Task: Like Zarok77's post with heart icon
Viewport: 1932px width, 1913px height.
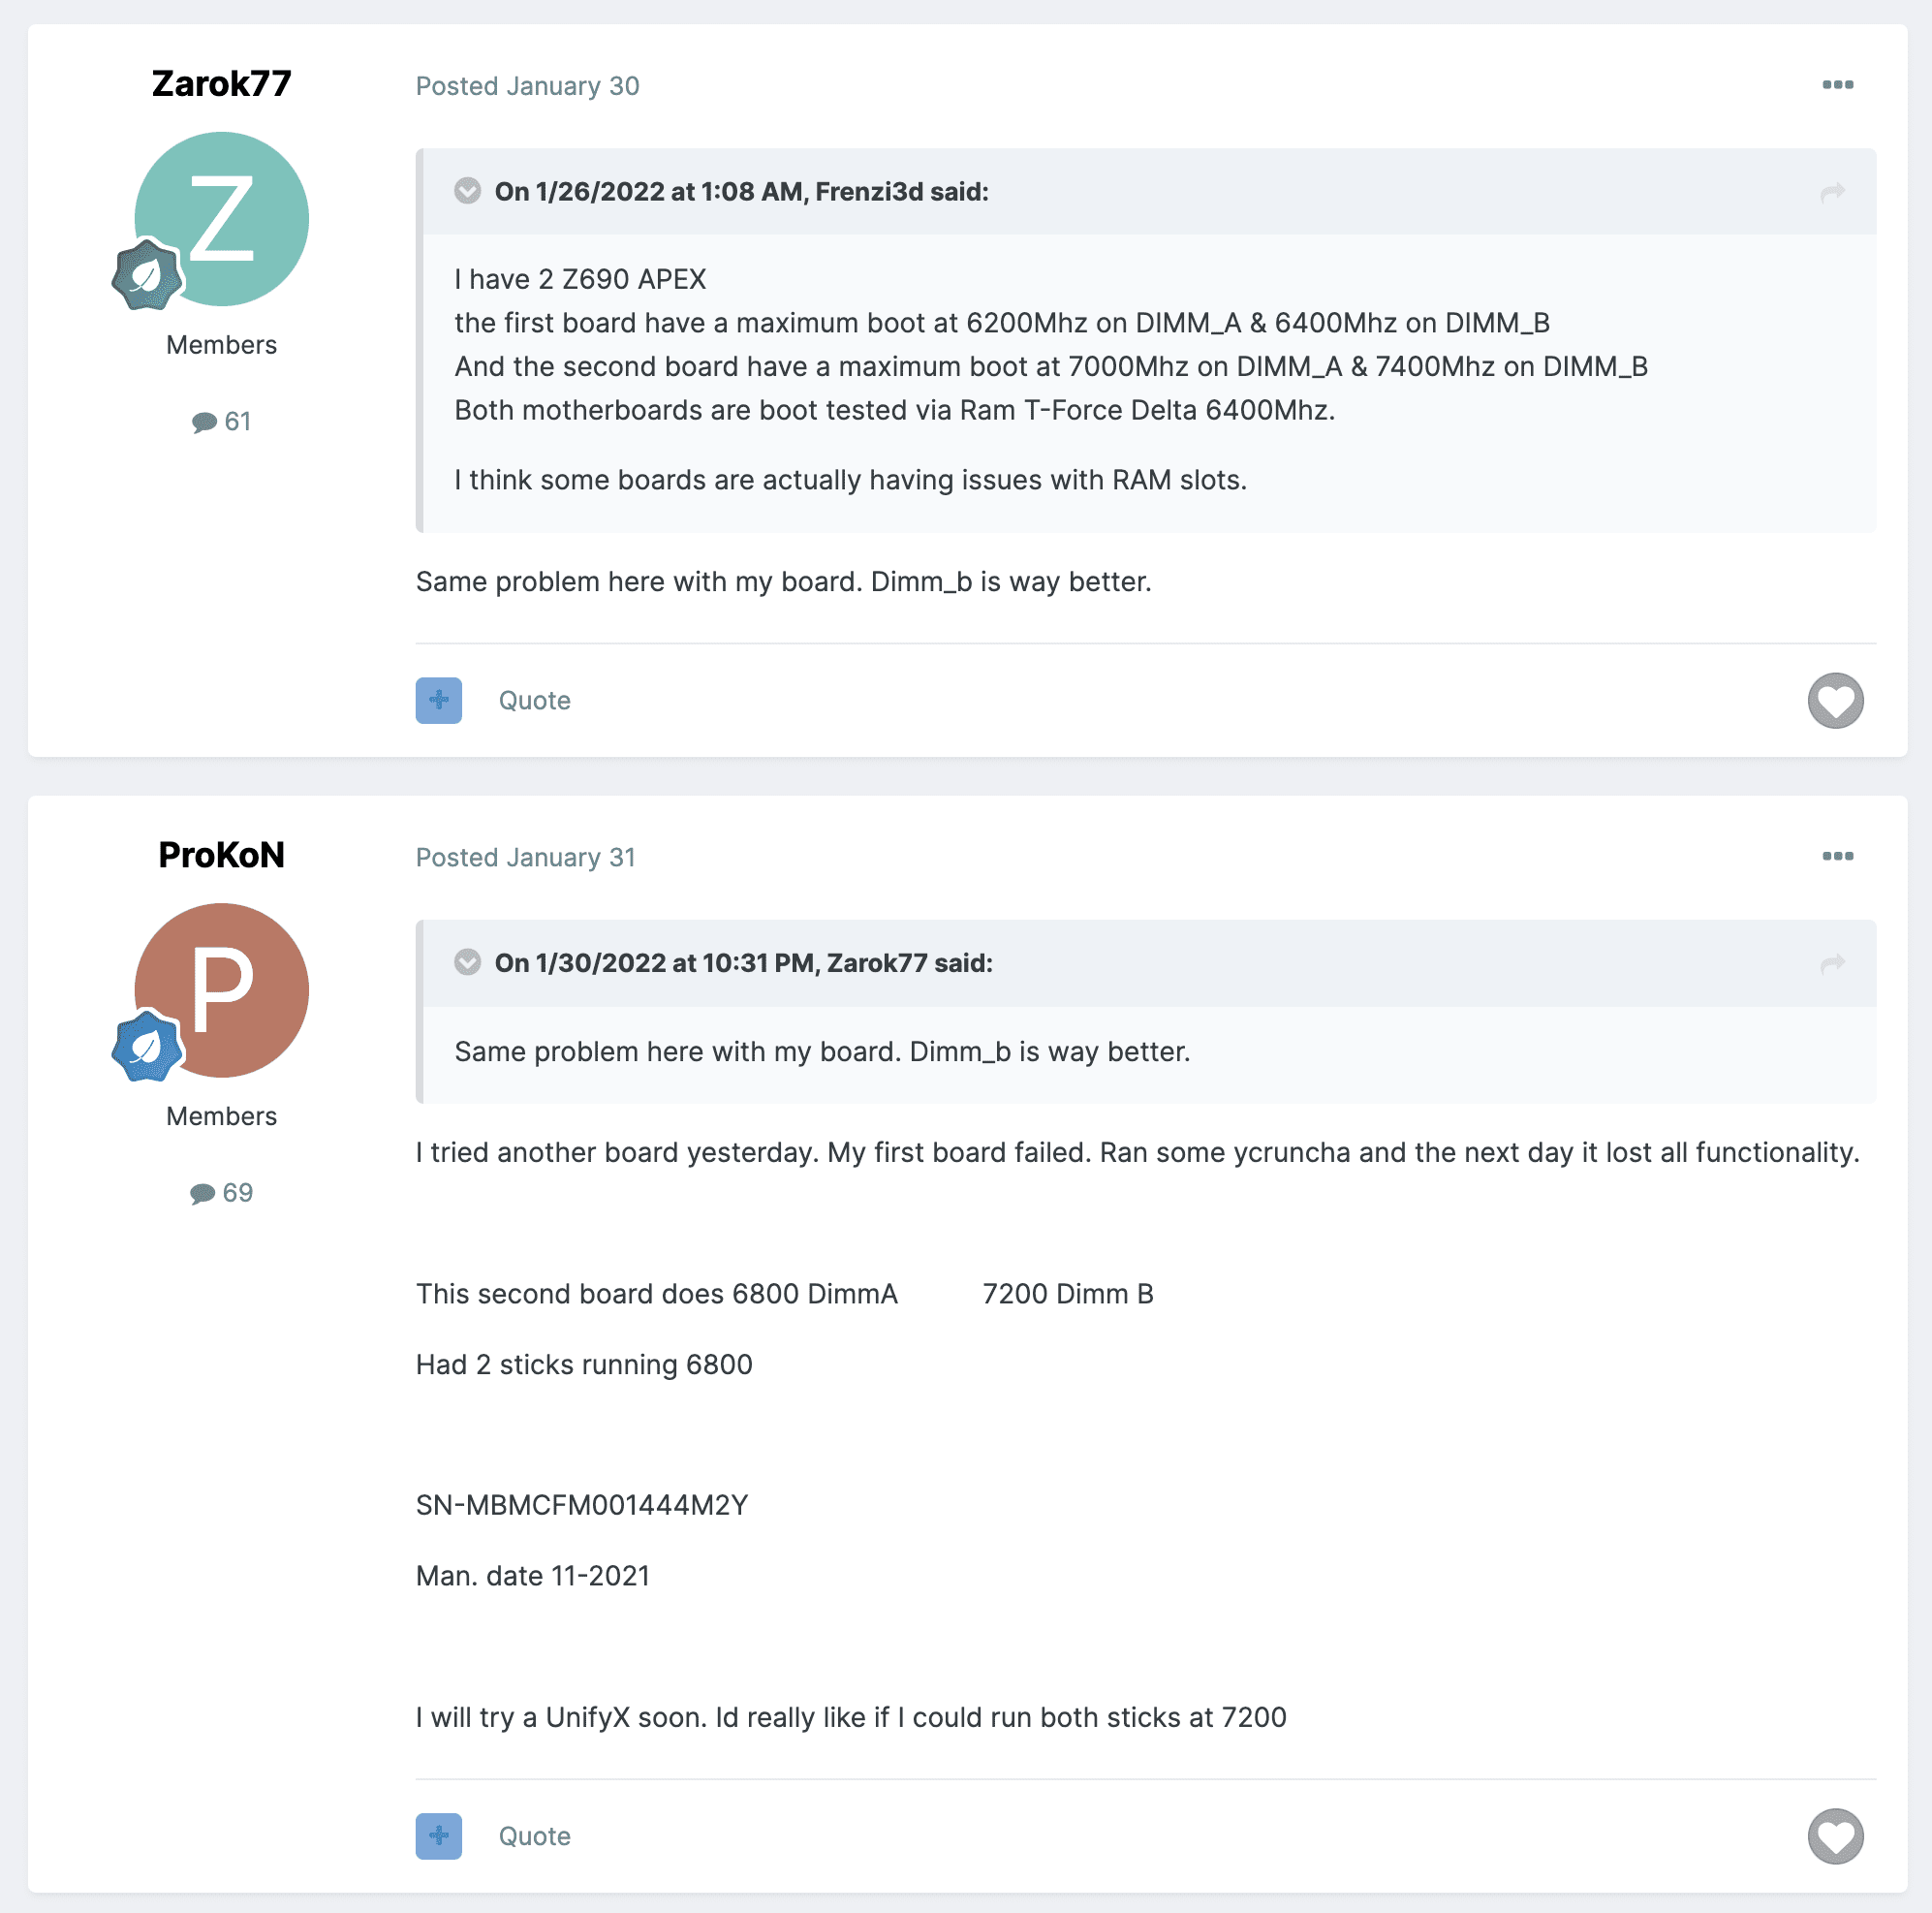Action: pos(1835,700)
